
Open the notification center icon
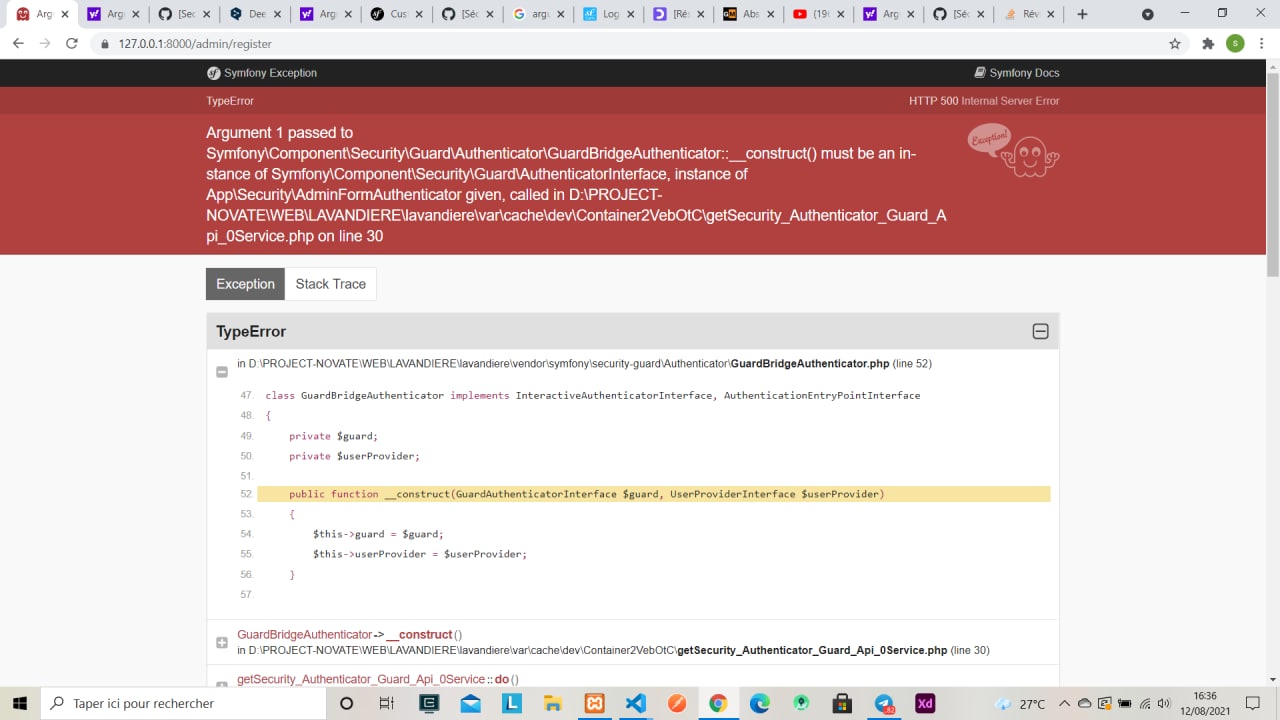(1255, 704)
